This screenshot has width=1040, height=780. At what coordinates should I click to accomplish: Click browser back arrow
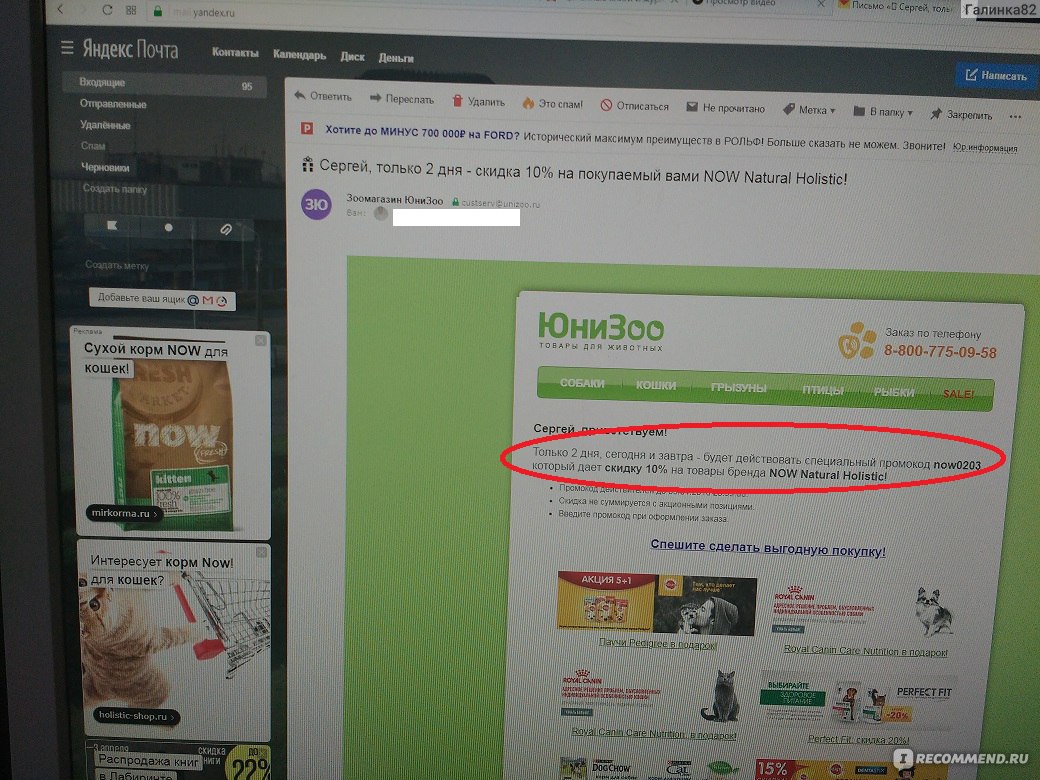click(x=60, y=9)
